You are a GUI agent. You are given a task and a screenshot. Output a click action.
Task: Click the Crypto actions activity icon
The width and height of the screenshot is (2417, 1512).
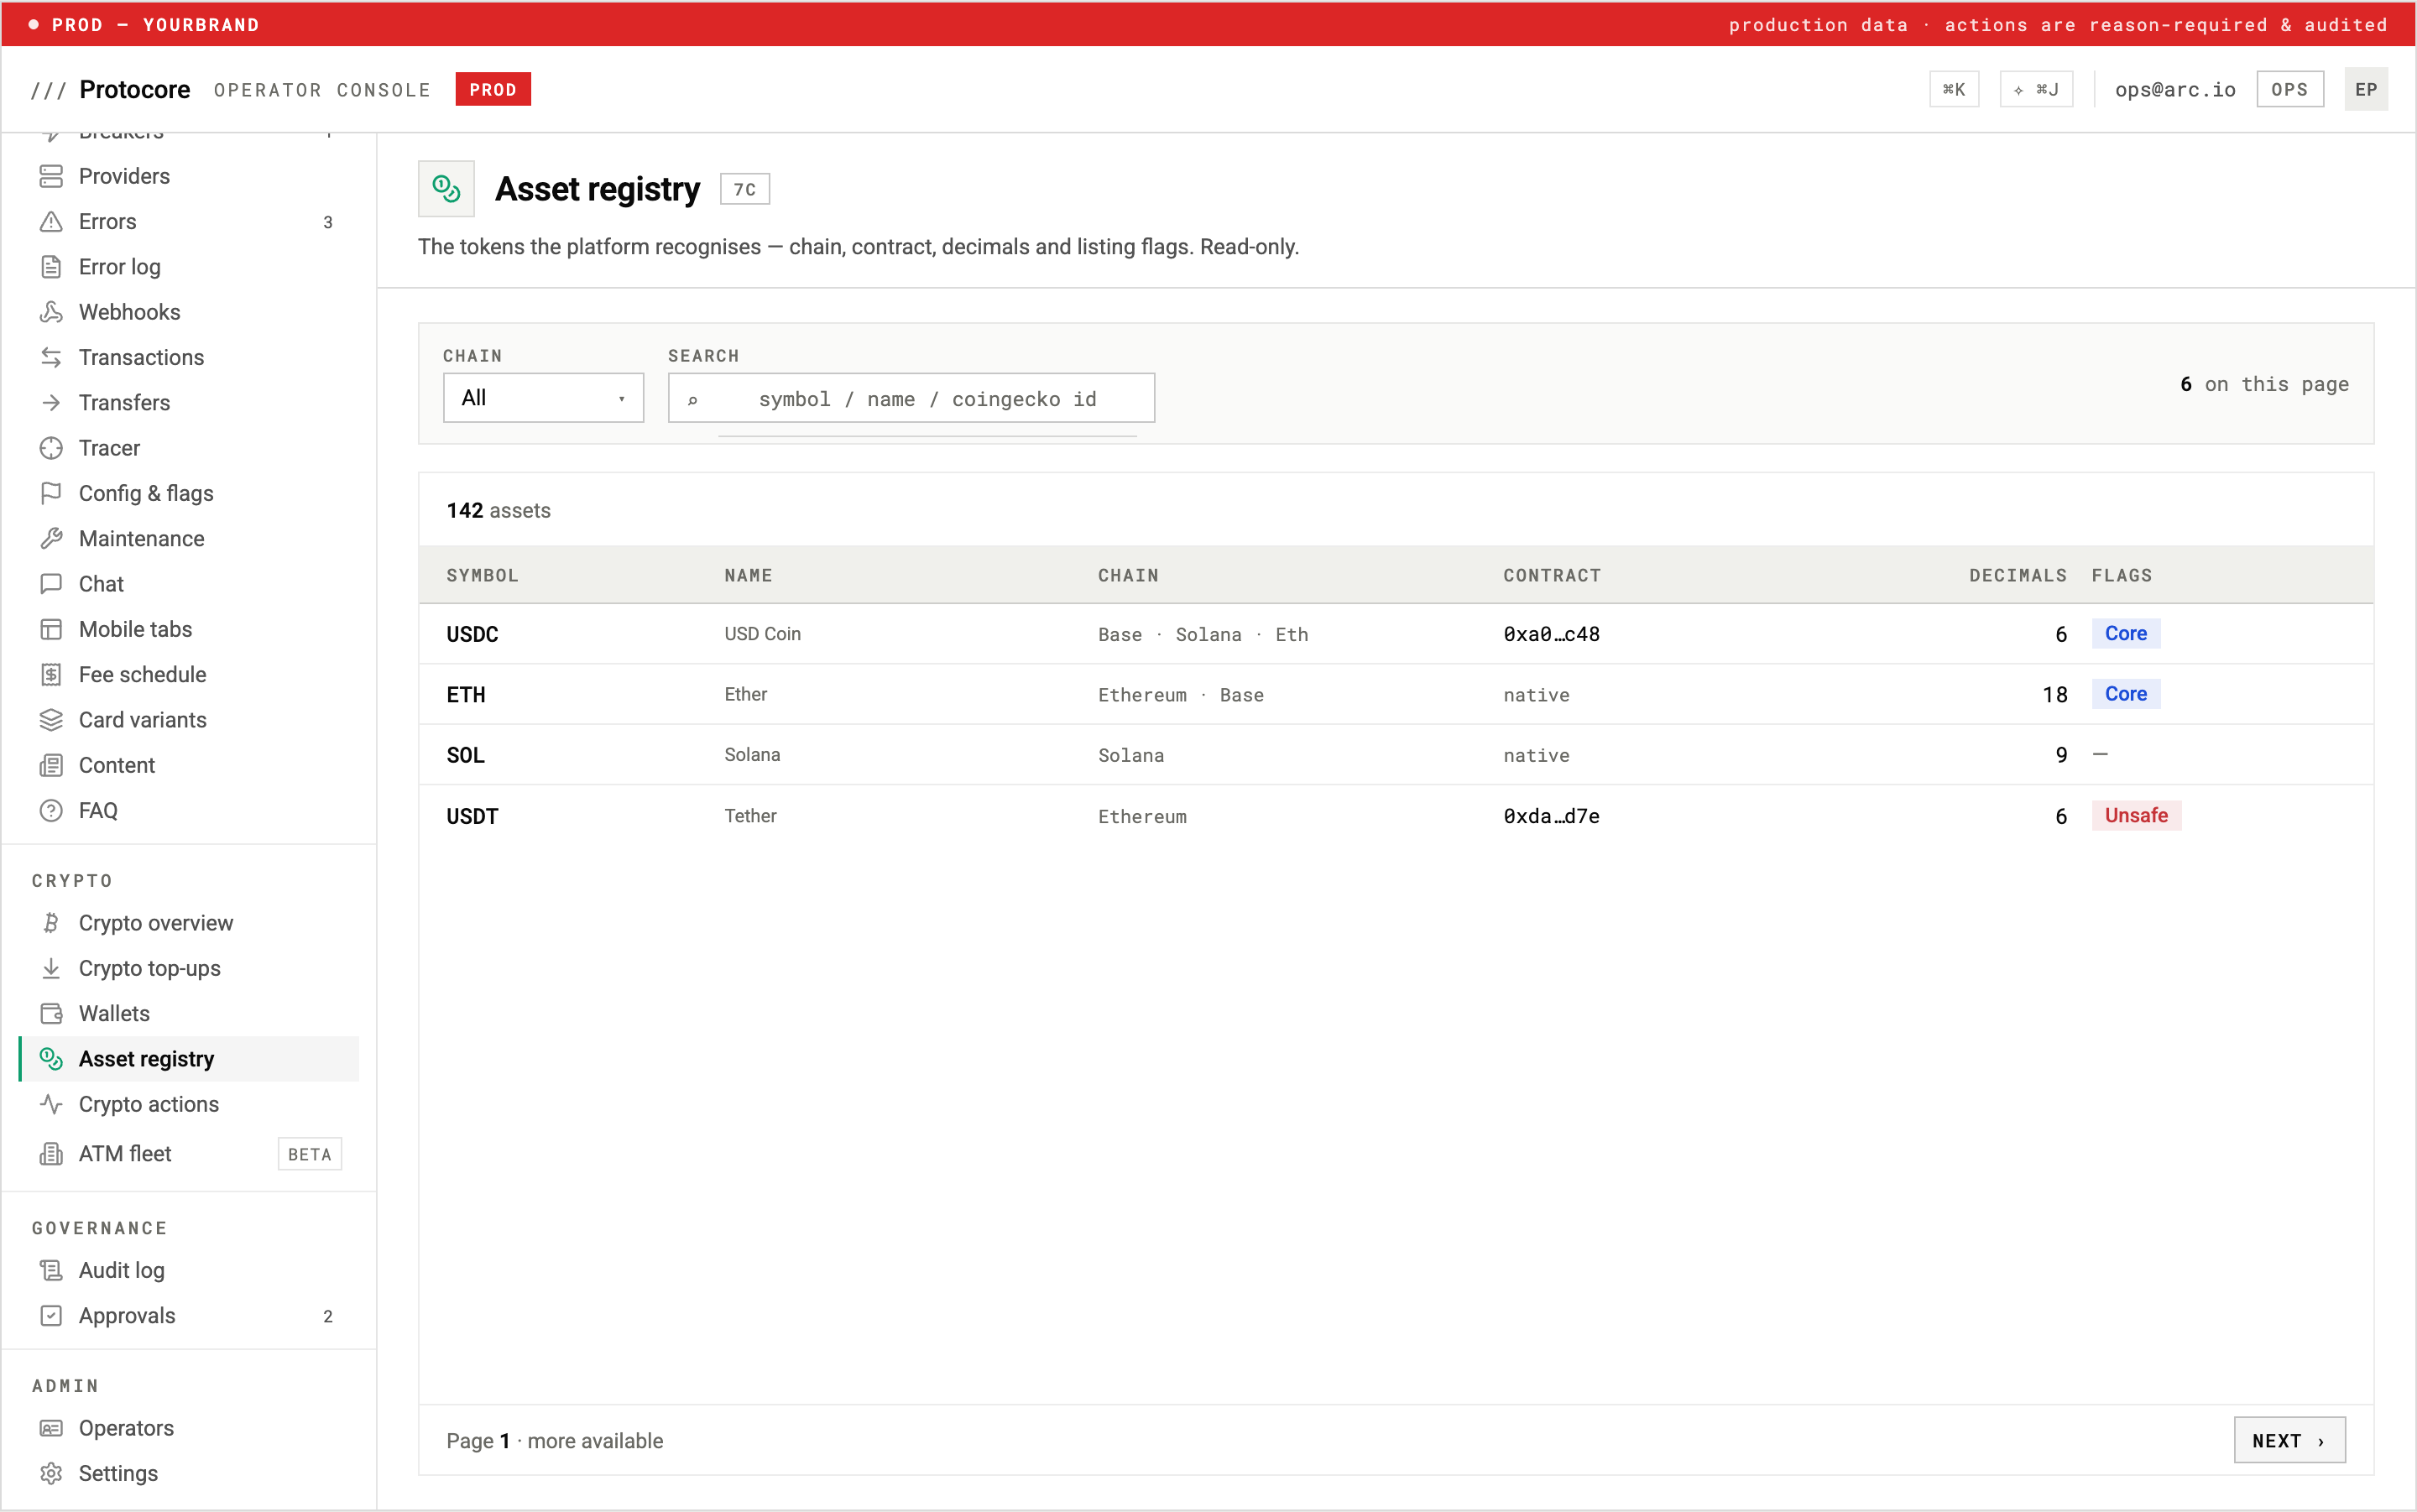click(51, 1104)
